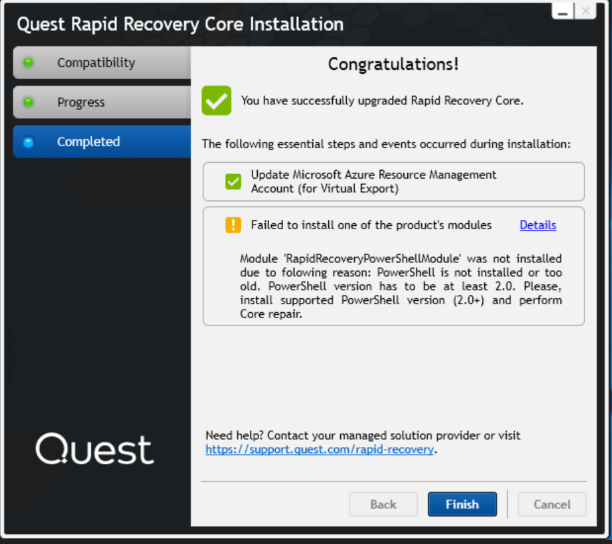Click the green dot beside Compatibility
This screenshot has width=612, height=544.
click(28, 62)
